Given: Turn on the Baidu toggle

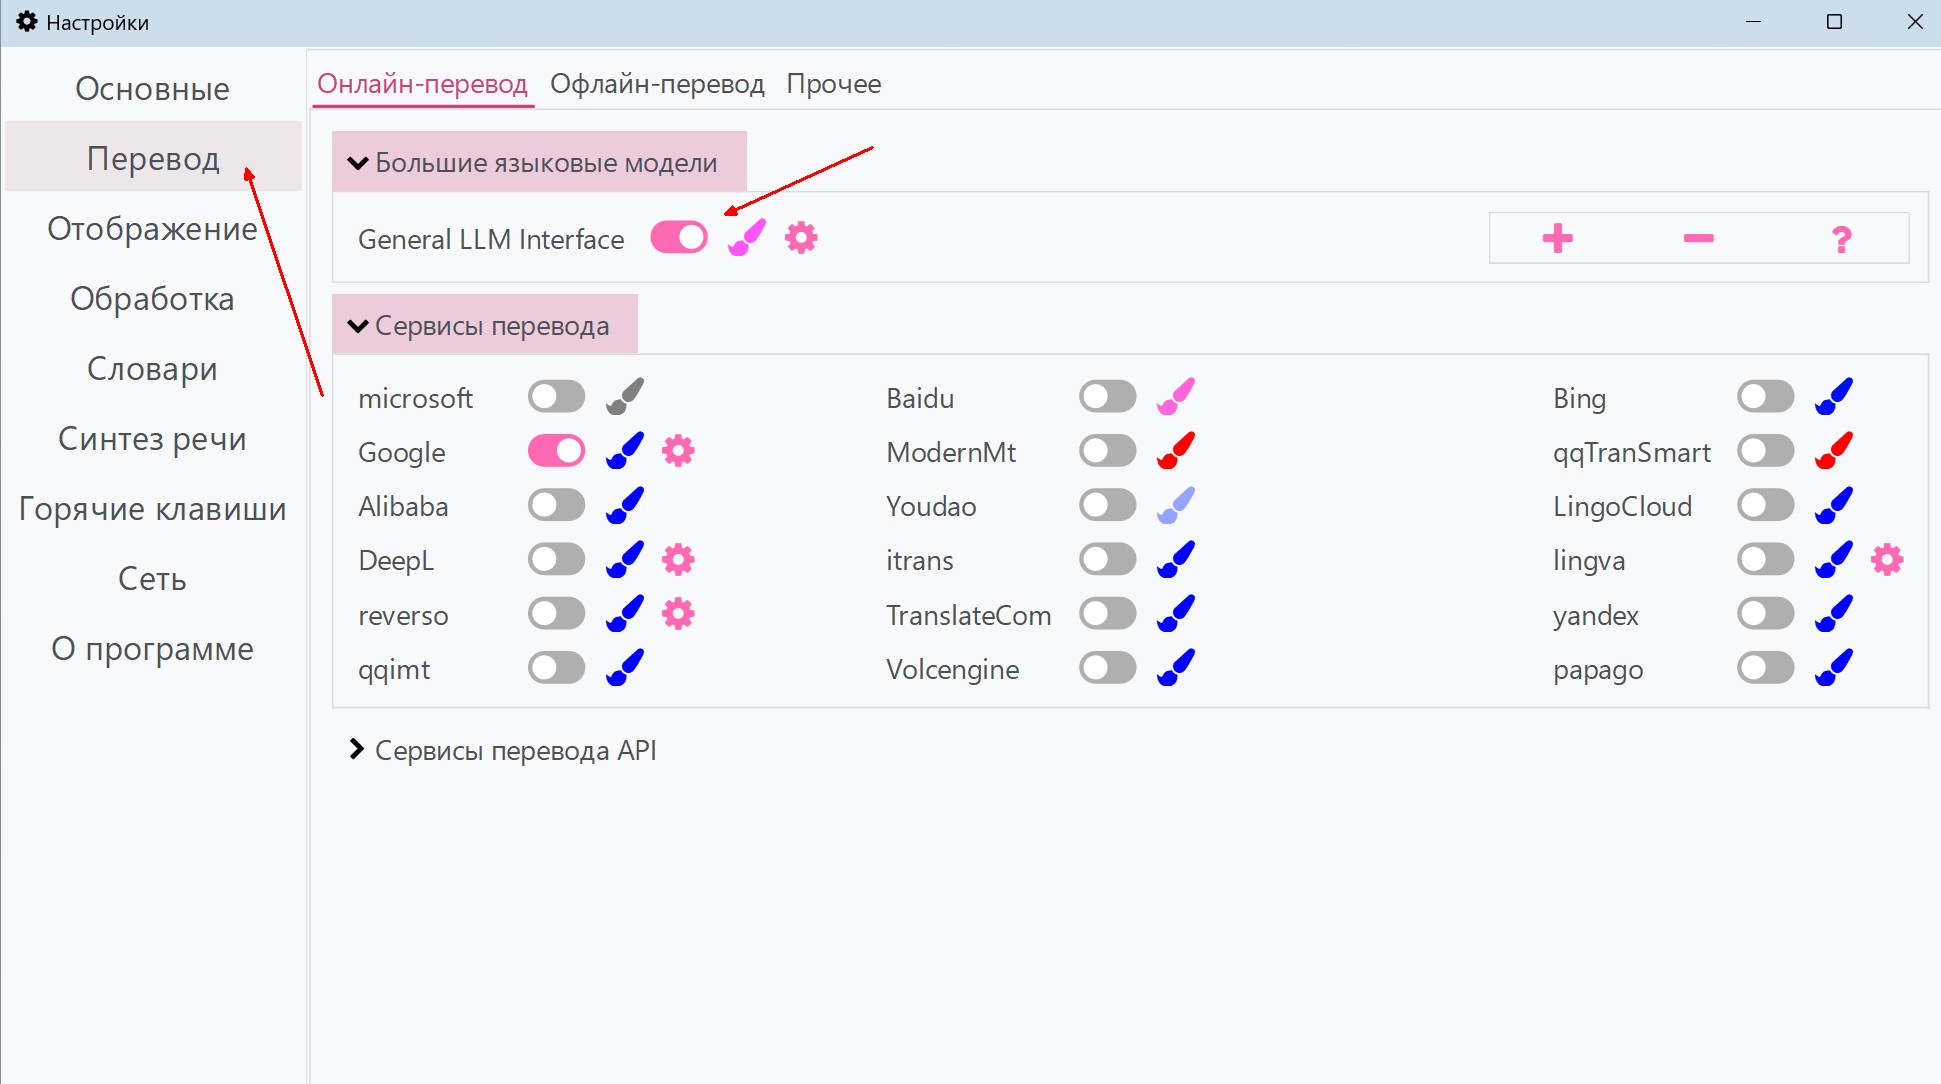Looking at the screenshot, I should [x=1108, y=397].
